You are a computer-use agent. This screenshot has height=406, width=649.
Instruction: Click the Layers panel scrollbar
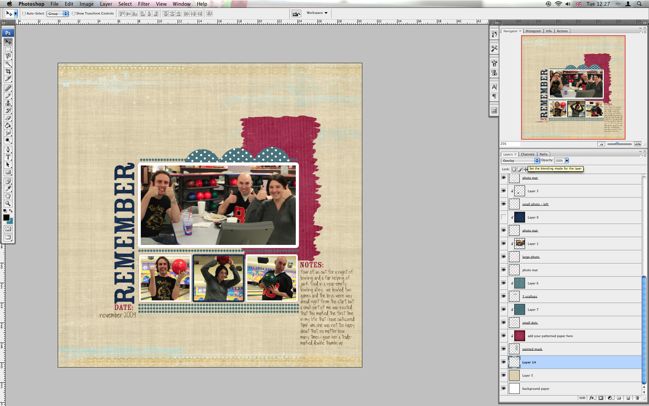click(644, 329)
